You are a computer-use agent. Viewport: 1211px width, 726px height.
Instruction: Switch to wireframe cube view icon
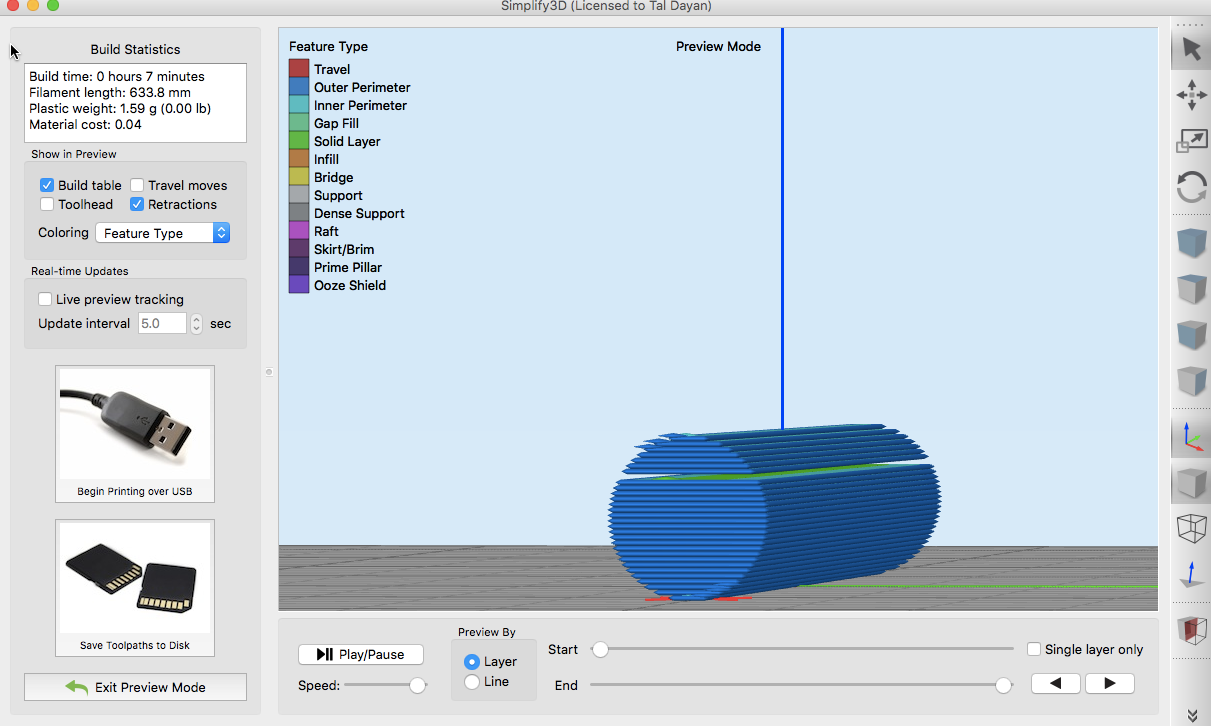point(1191,528)
